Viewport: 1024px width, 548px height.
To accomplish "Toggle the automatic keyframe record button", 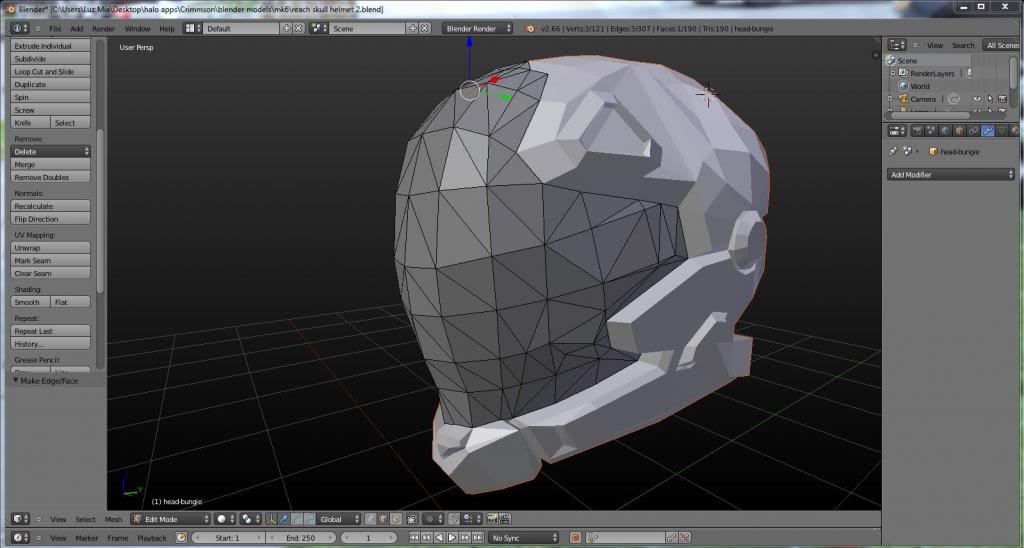I will (x=575, y=538).
